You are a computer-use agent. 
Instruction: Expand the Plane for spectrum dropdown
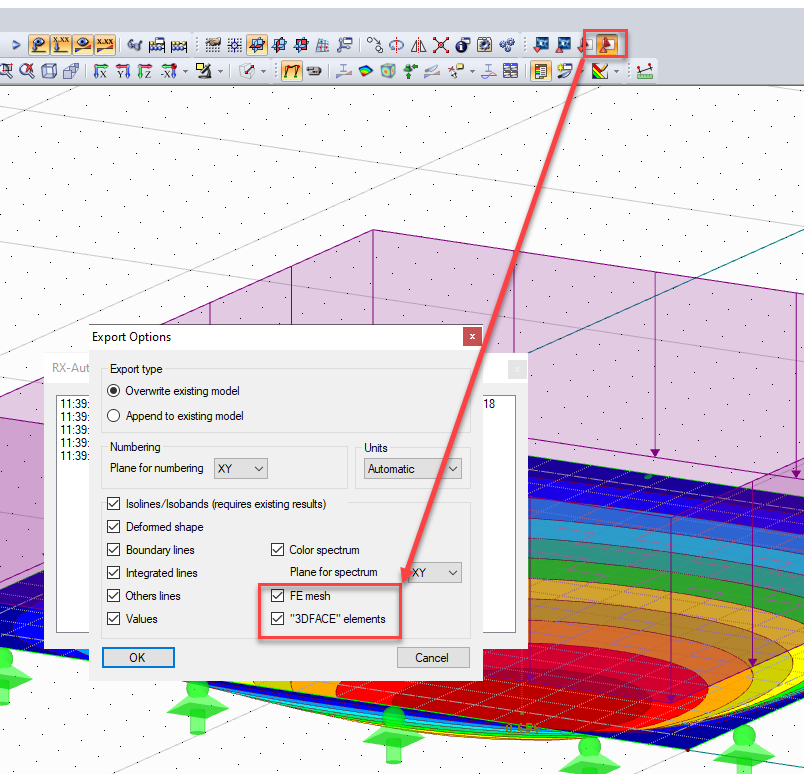[x=436, y=572]
